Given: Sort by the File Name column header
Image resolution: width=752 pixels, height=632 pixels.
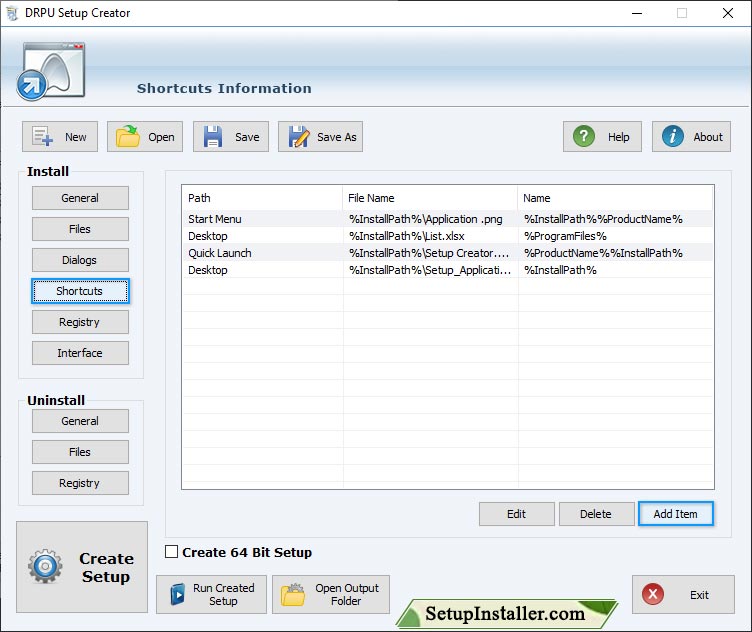Looking at the screenshot, I should 430,198.
